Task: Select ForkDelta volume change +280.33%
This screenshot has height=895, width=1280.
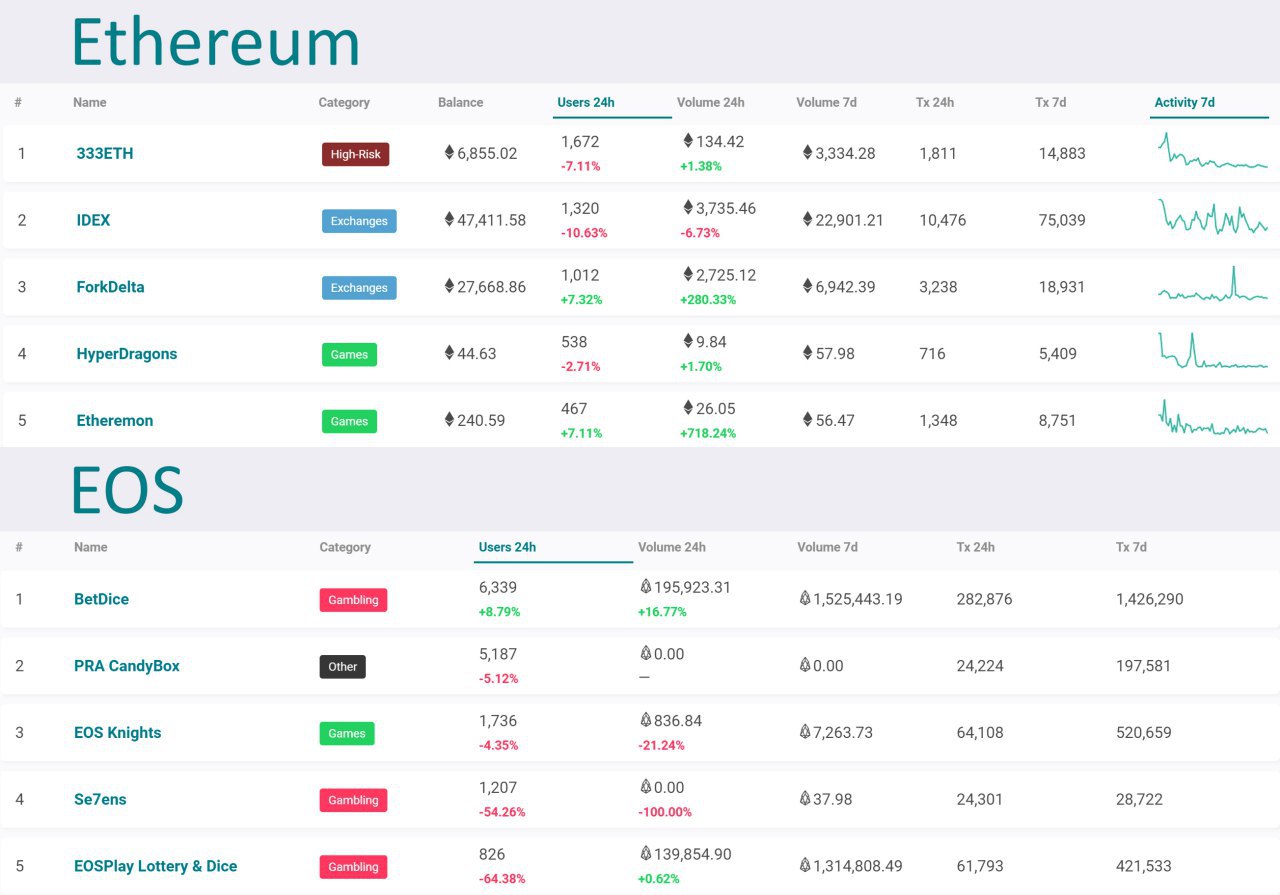Action: coord(708,300)
